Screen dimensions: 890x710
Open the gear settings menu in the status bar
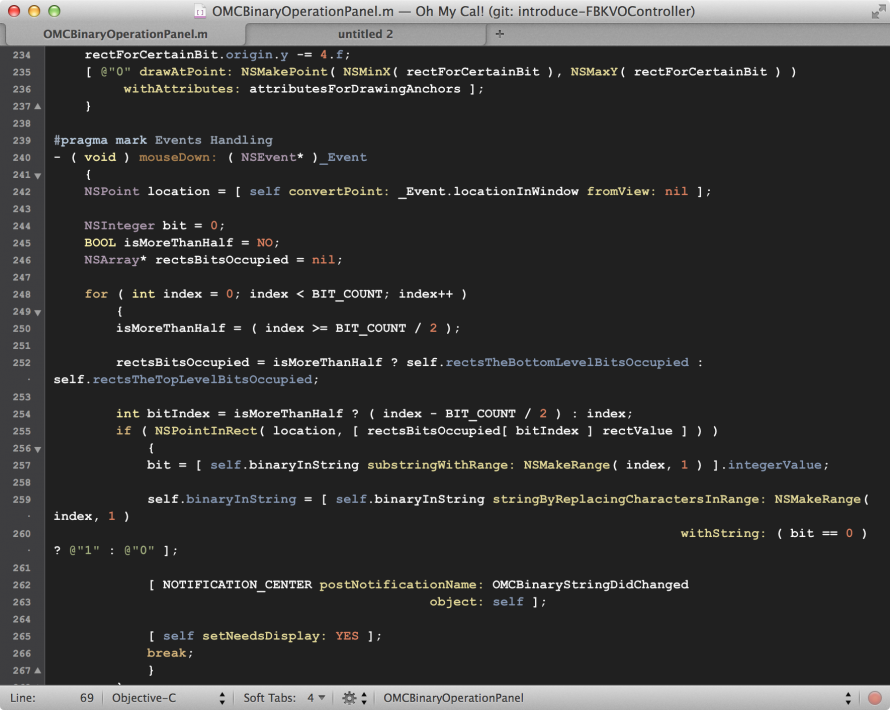point(348,697)
